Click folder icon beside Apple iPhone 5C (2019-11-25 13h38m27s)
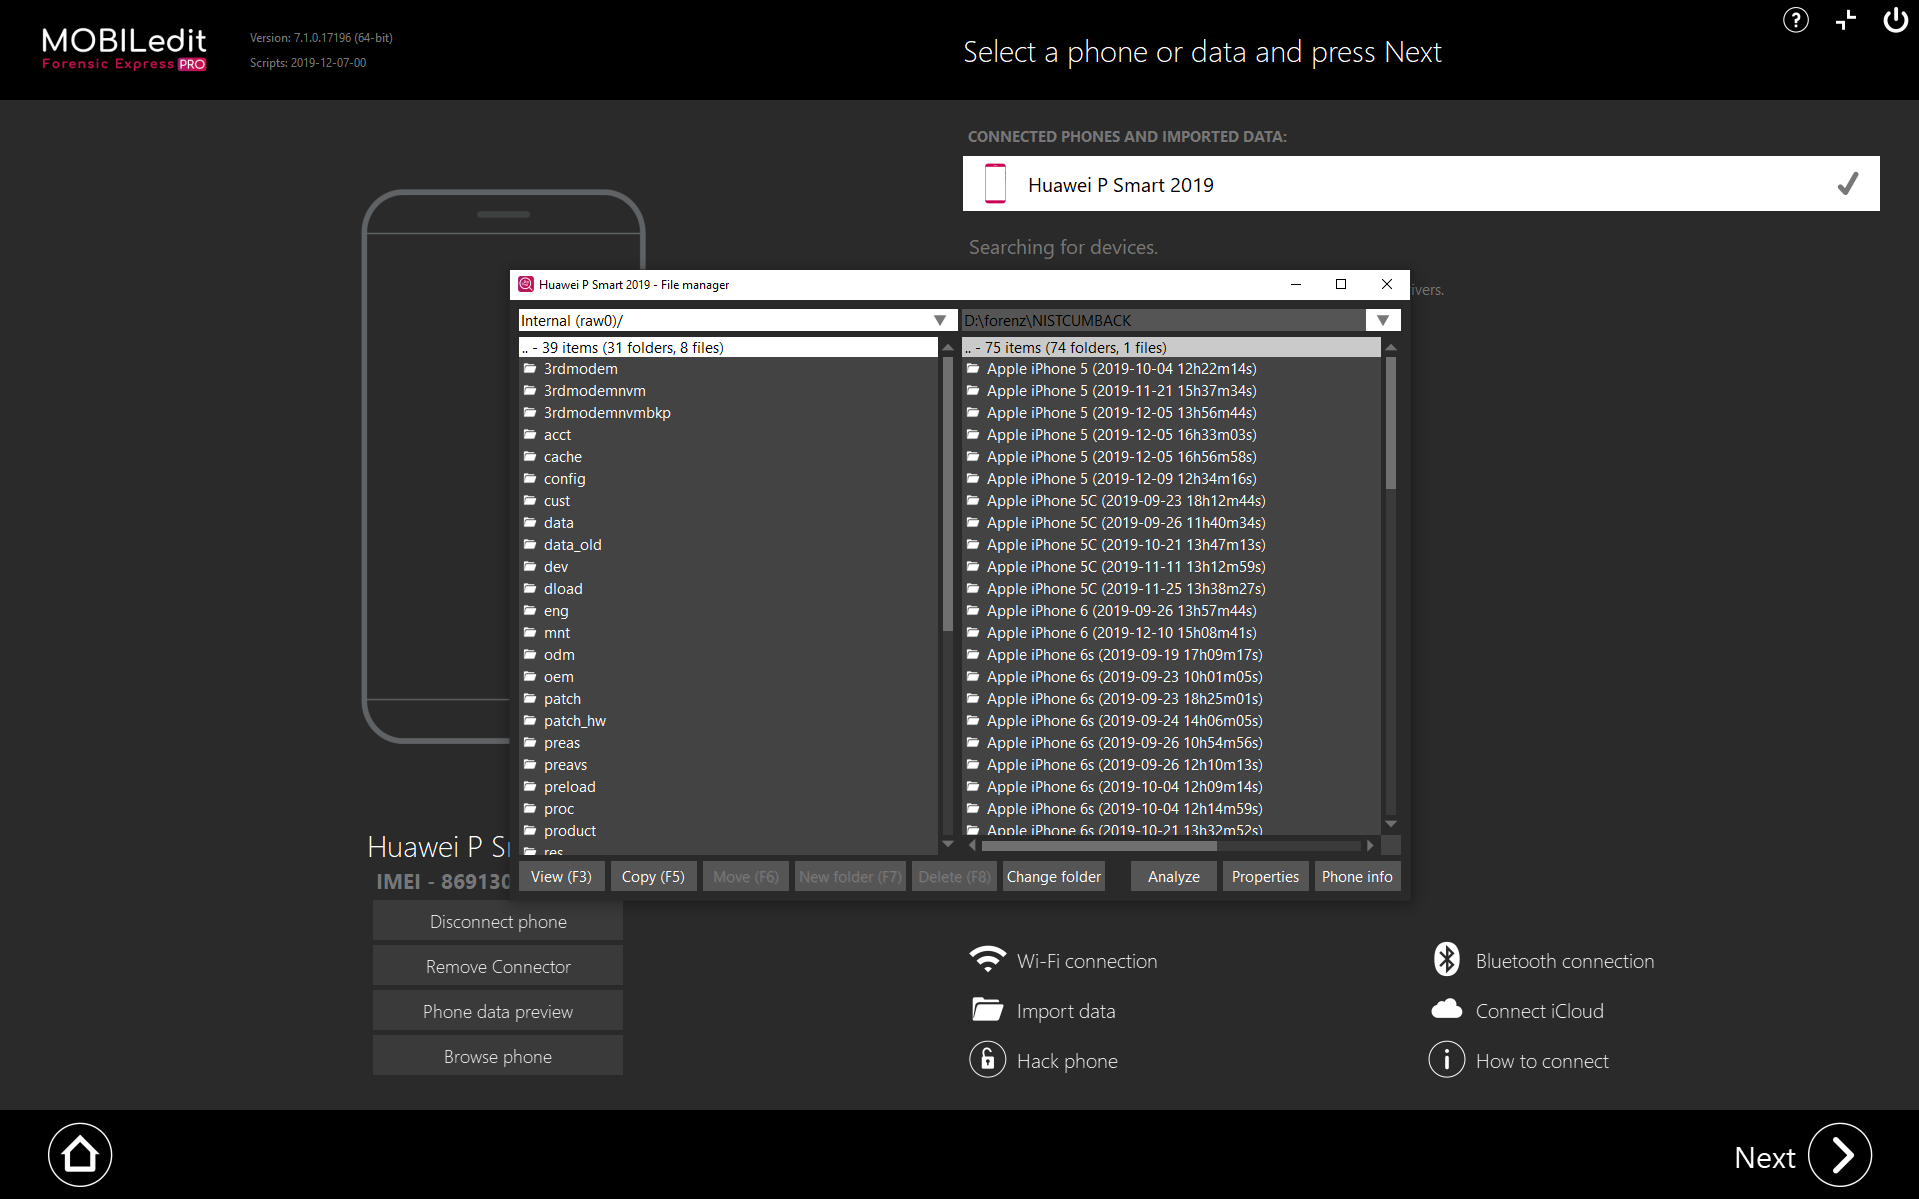 point(973,589)
